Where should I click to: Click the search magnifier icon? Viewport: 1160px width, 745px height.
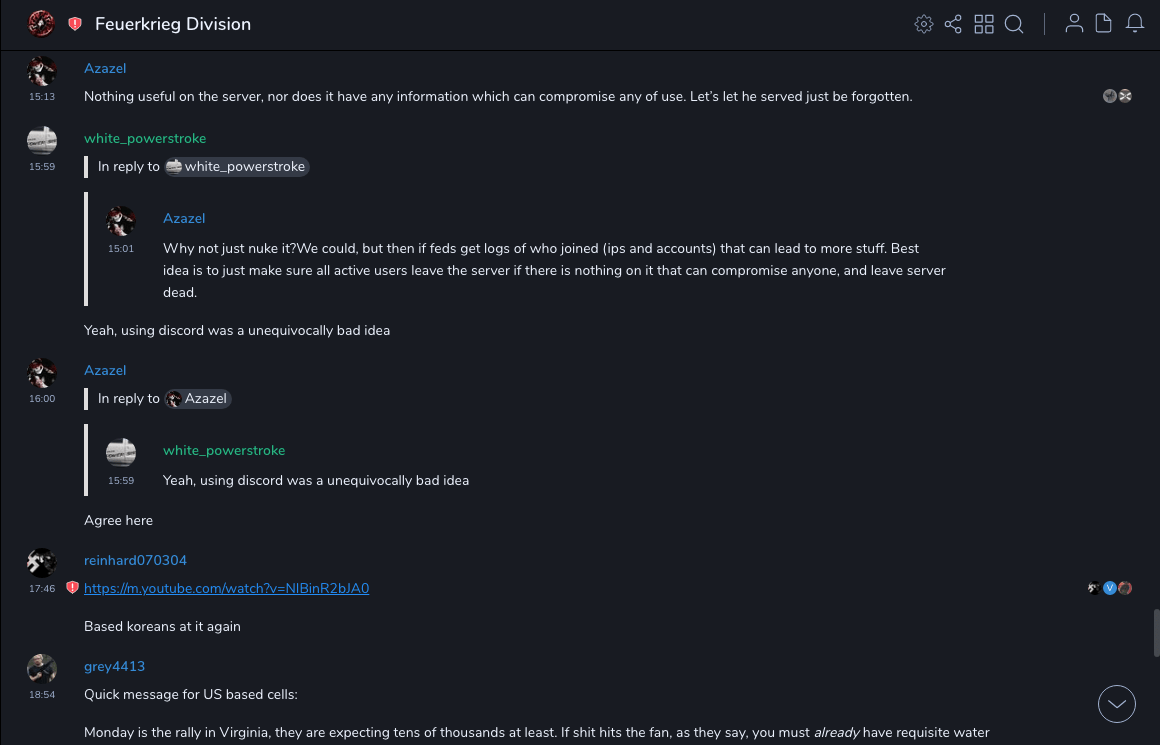click(x=1014, y=24)
